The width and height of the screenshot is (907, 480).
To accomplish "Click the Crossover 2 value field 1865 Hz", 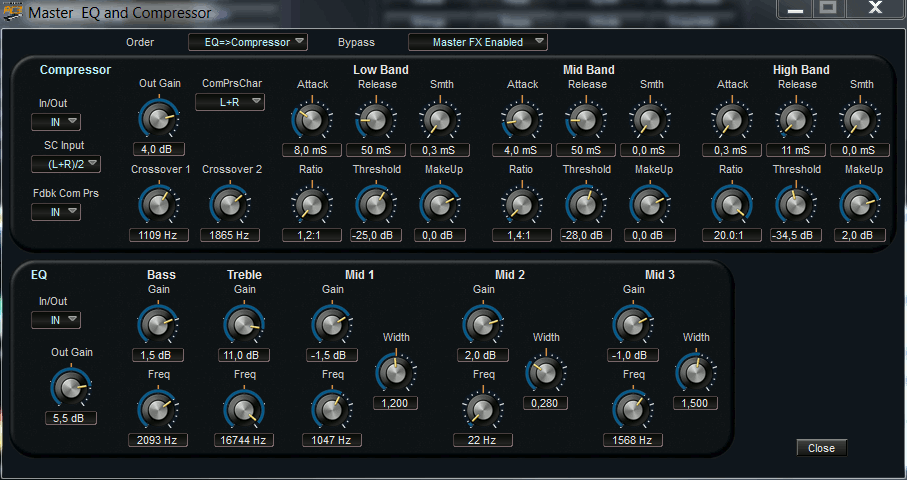I will [230, 235].
